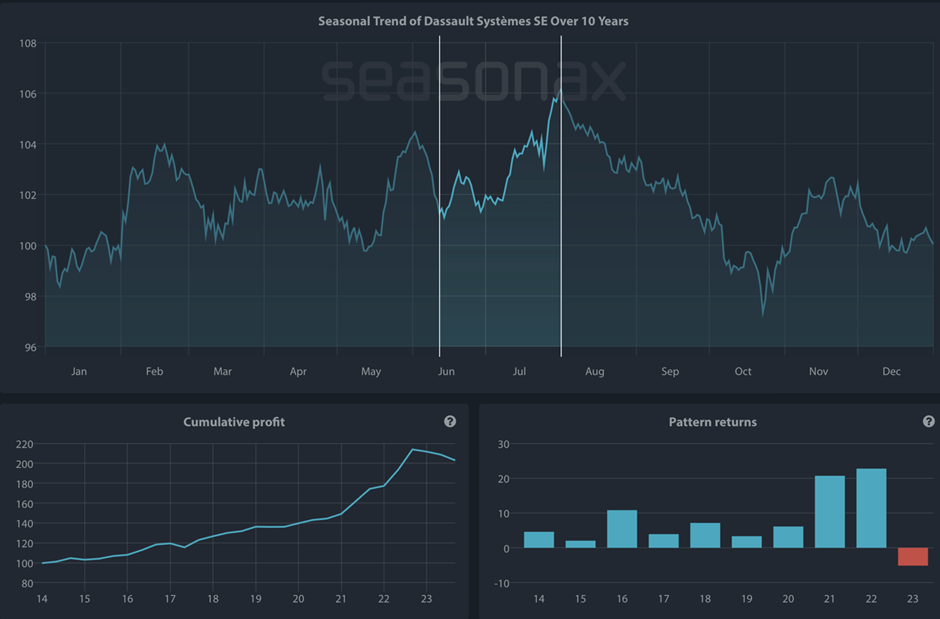
Task: Click the '-10' value on the Pattern returns axis
Action: tap(502, 583)
